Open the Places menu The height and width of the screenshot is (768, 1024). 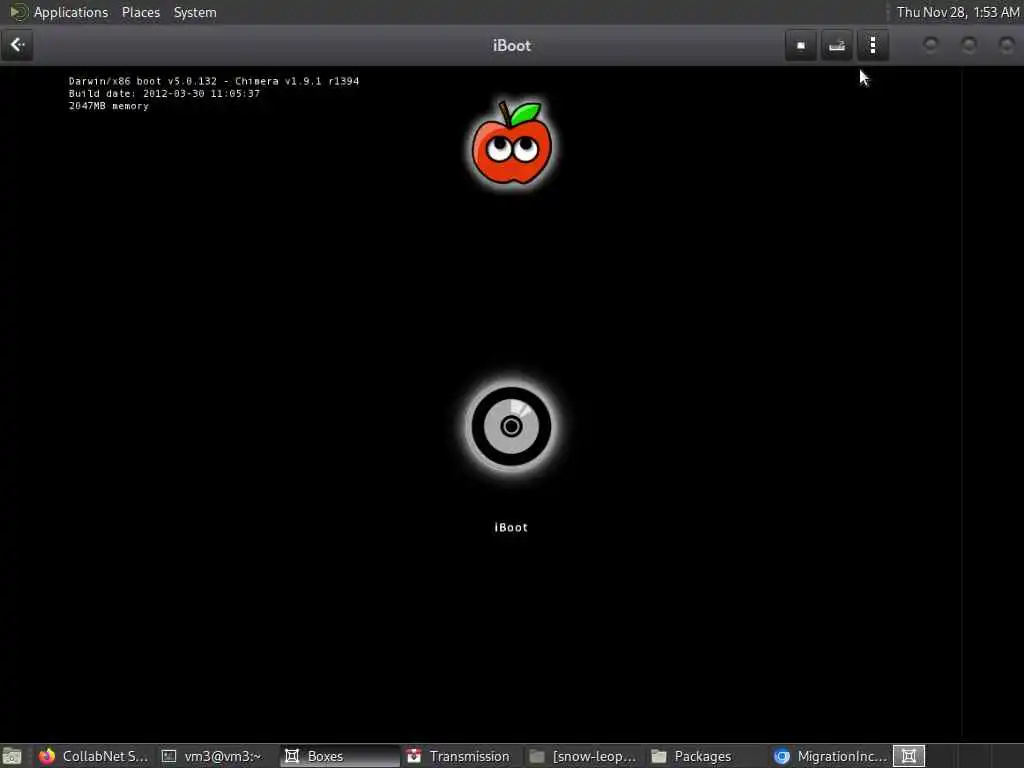[x=140, y=12]
